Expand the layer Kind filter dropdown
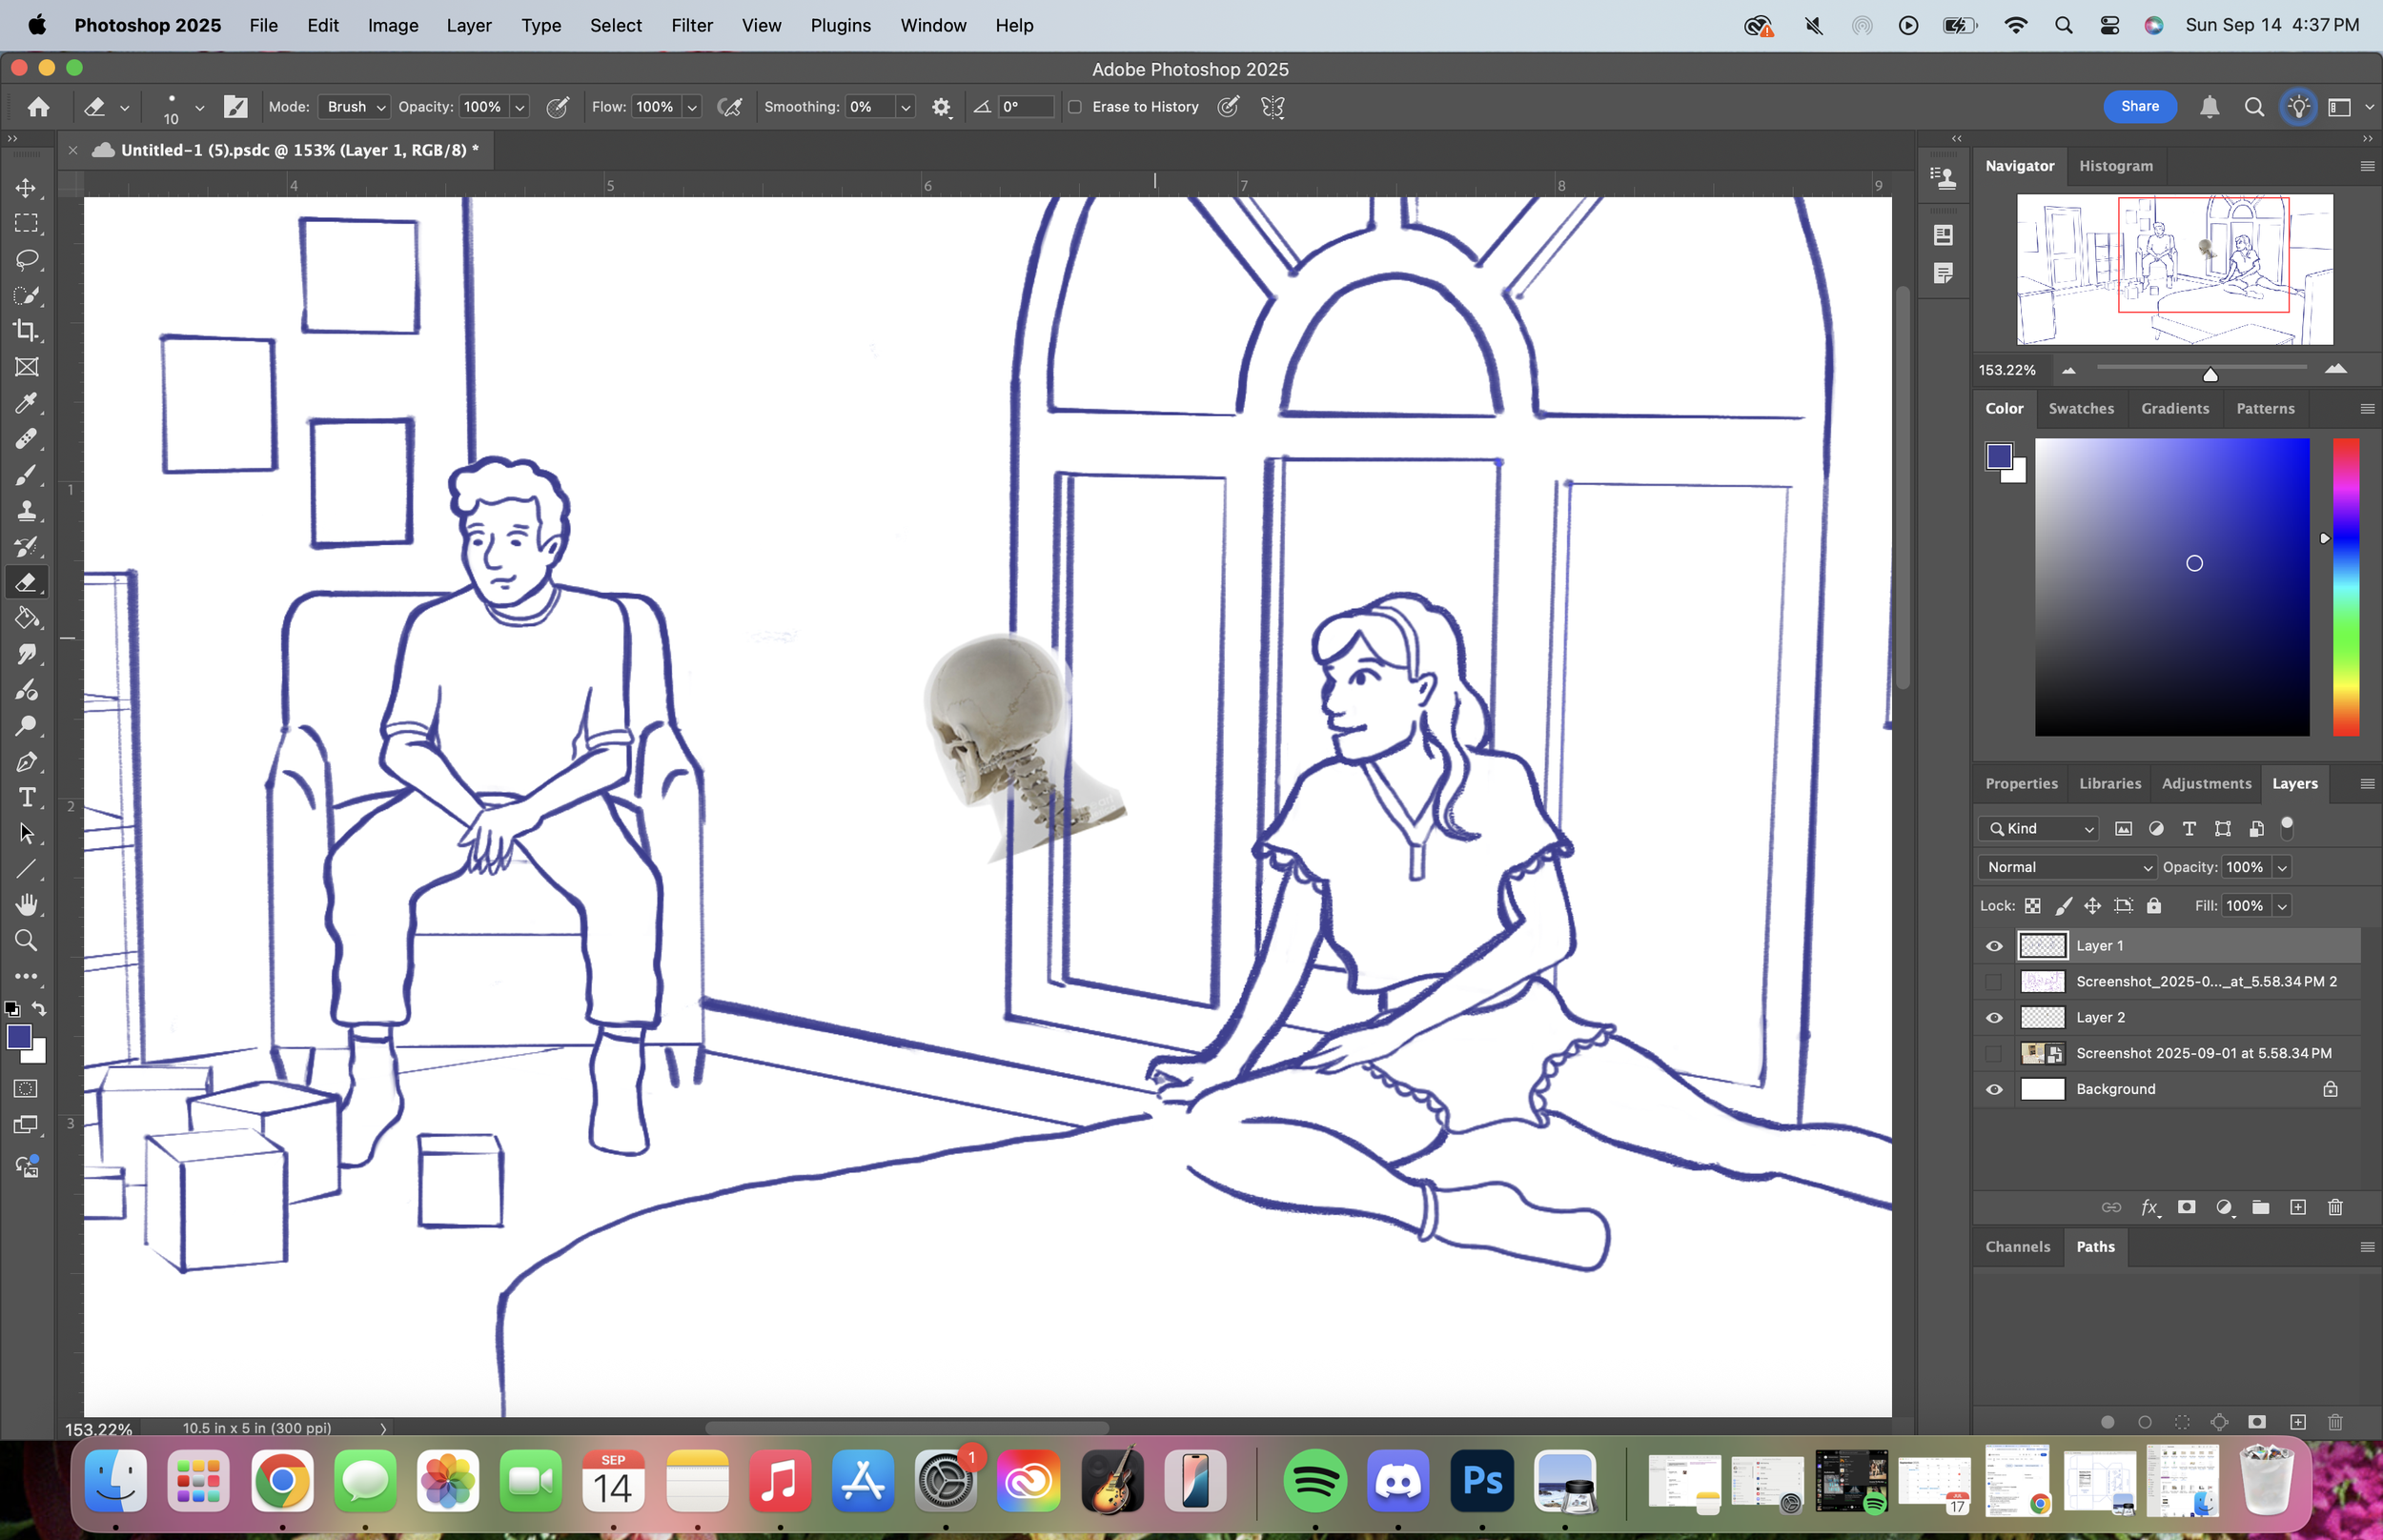2383x1540 pixels. point(2039,828)
